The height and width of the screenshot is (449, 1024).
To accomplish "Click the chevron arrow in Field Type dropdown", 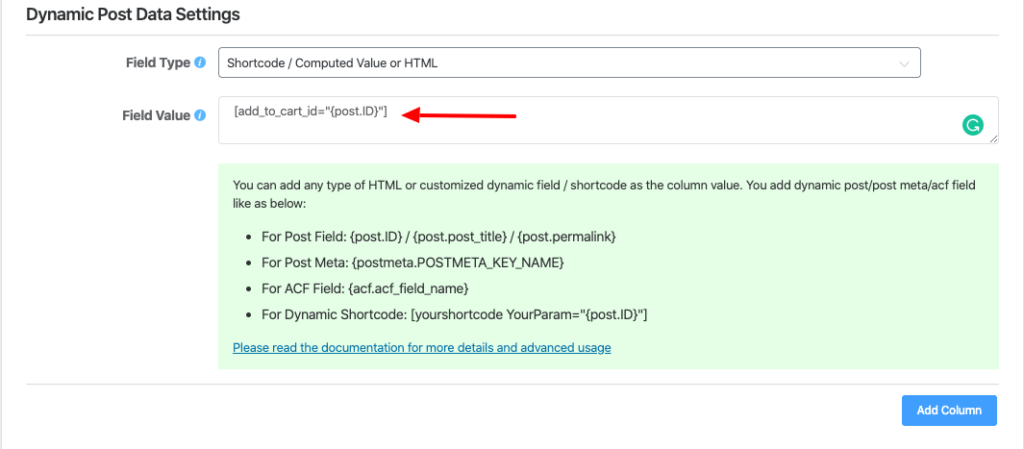I will click(x=904, y=64).
